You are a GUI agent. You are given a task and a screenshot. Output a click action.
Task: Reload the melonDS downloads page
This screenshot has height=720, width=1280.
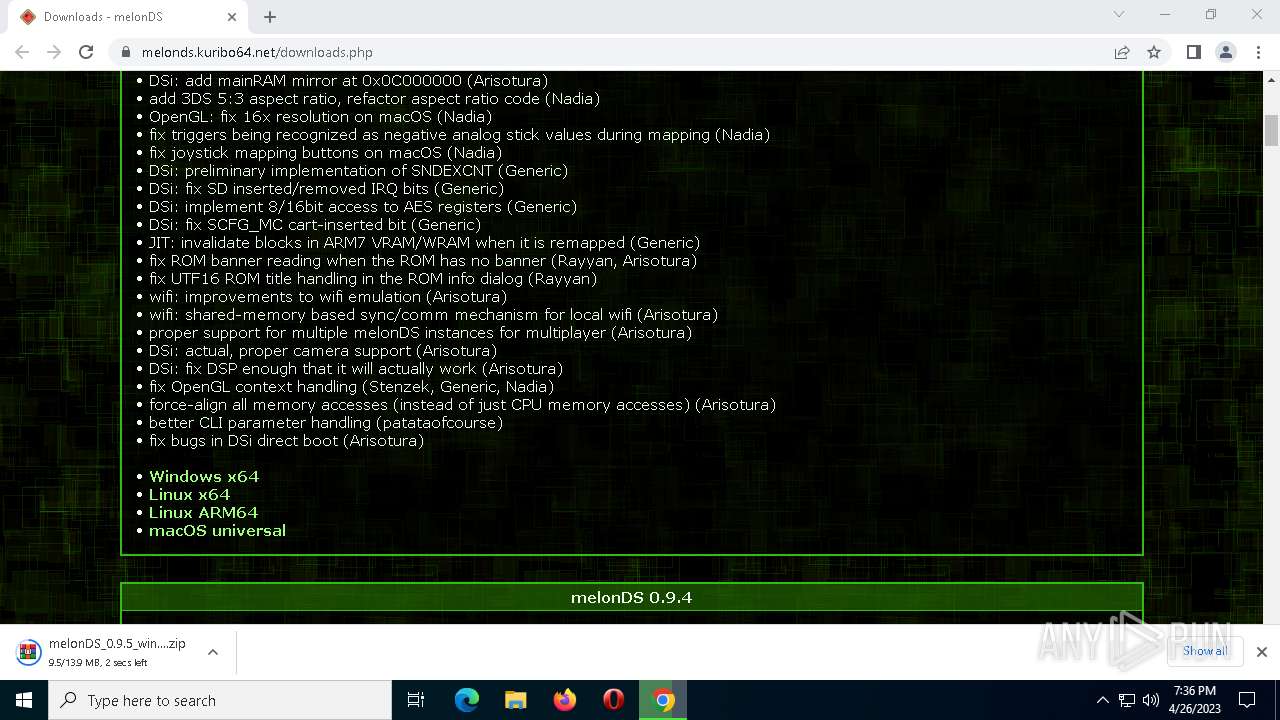coord(86,52)
